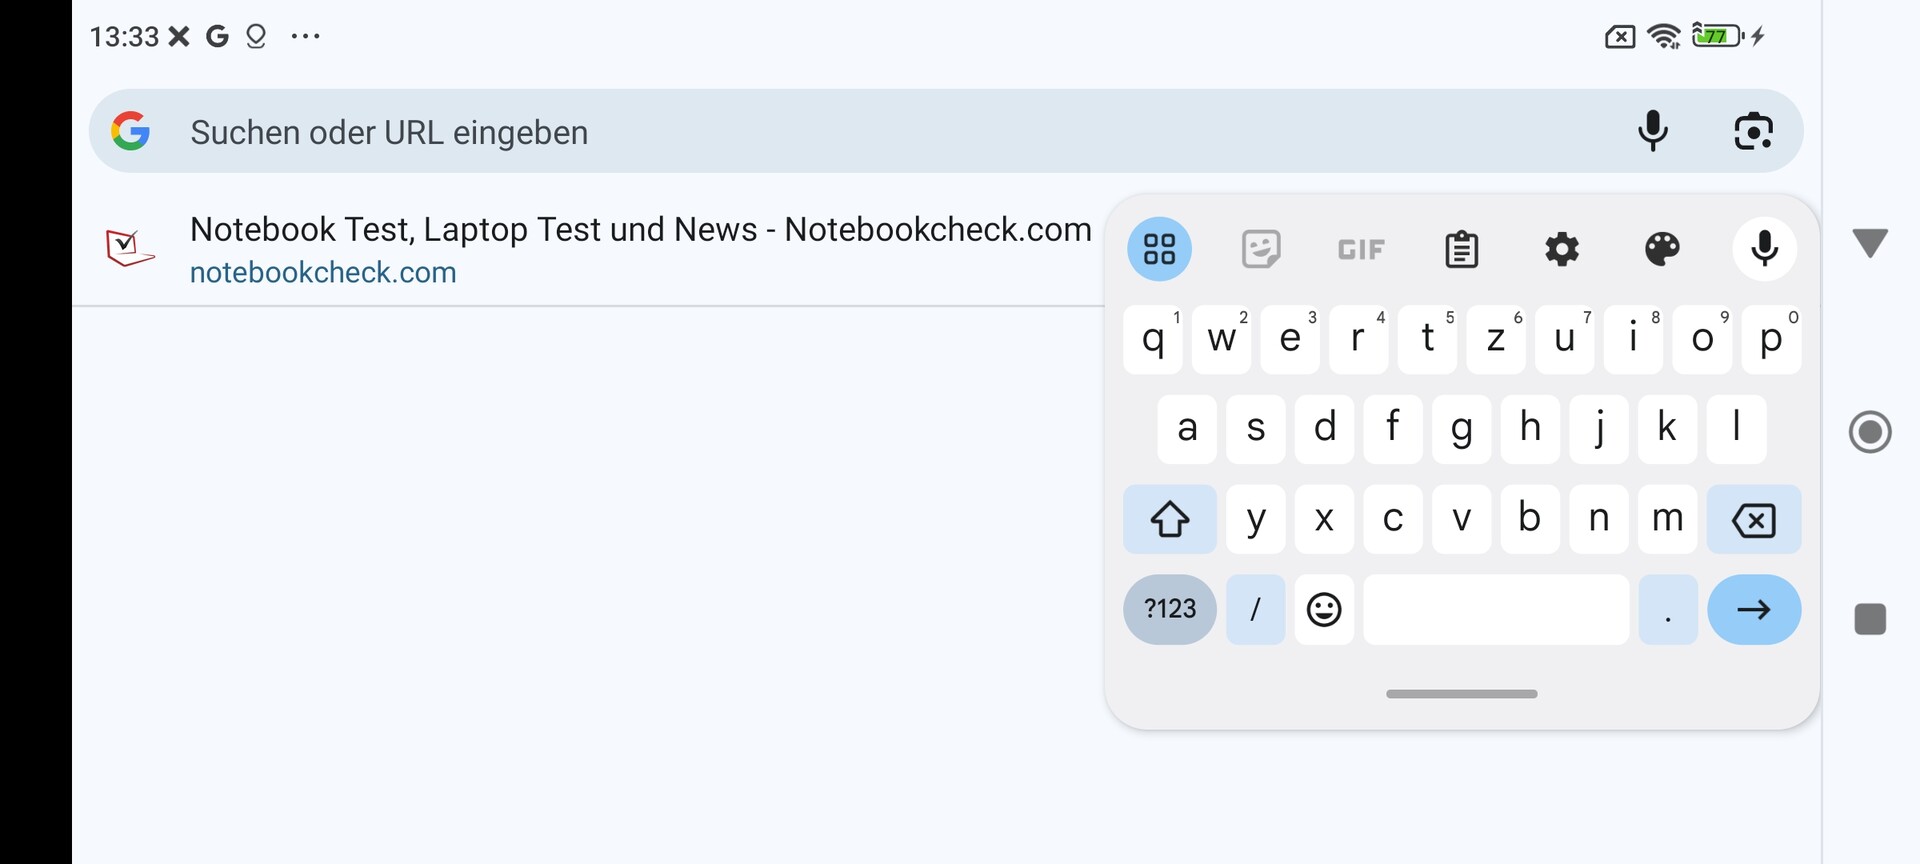Open the emoji picker key
1920x864 pixels.
coord(1324,609)
